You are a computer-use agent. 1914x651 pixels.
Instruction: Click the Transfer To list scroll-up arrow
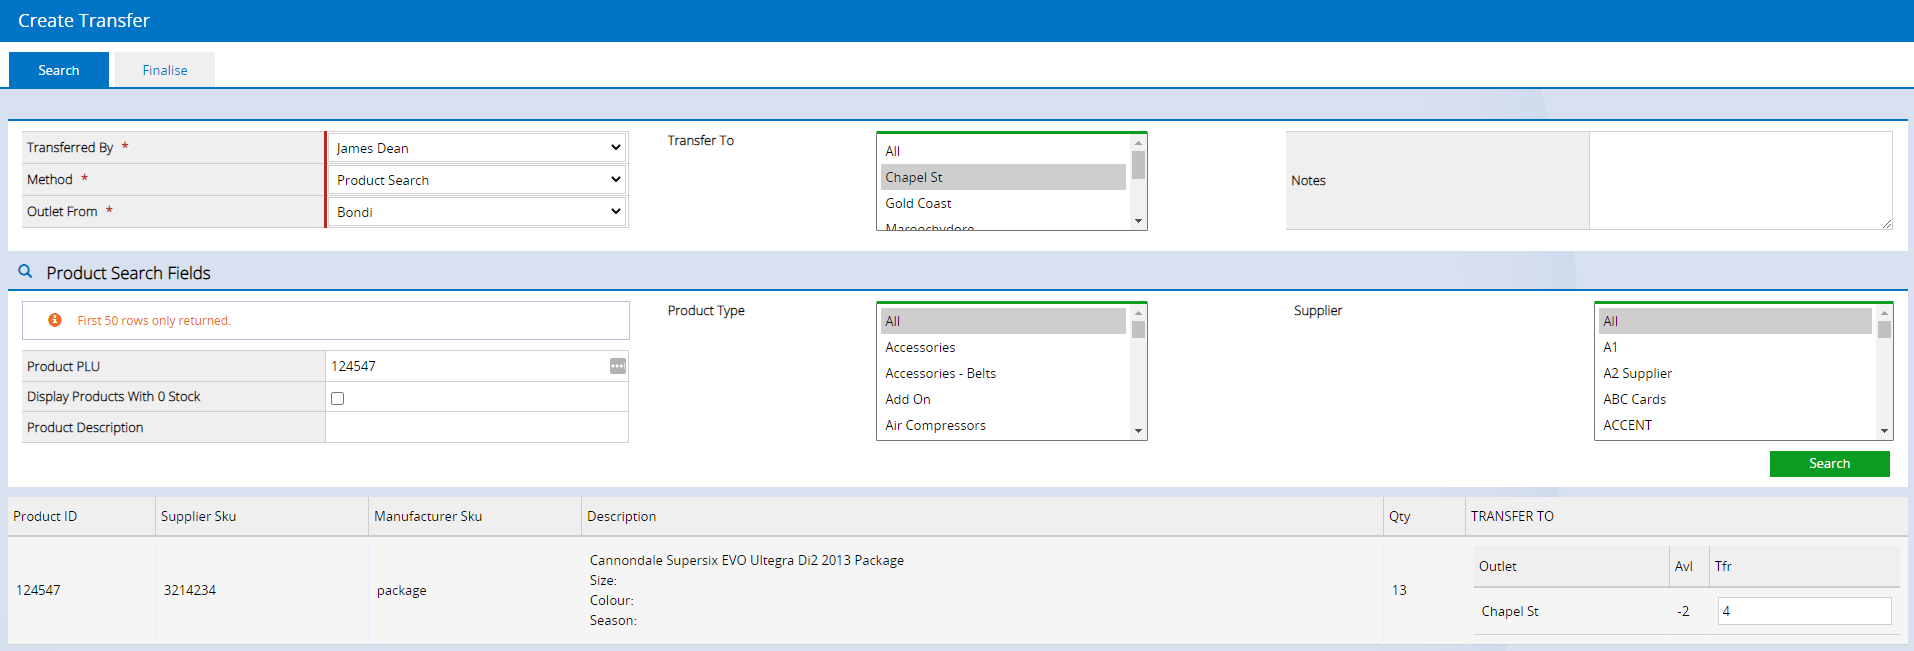(x=1138, y=143)
